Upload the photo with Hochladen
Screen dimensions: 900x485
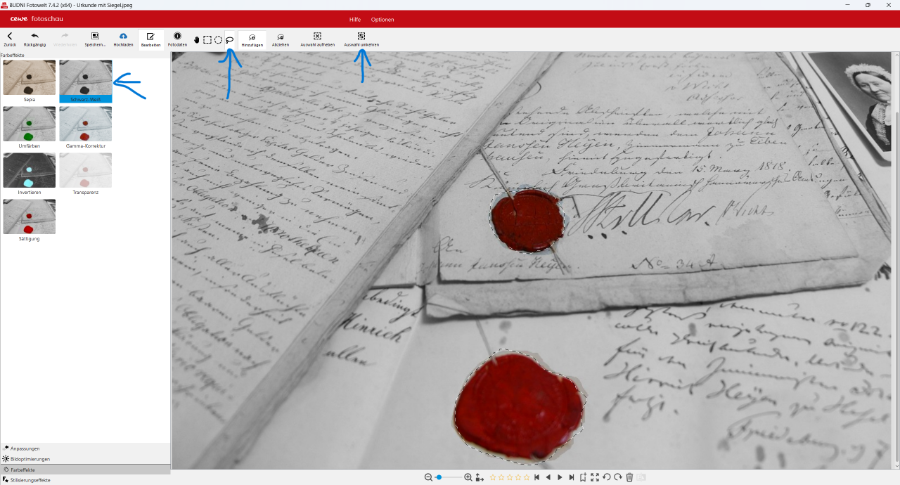pos(123,39)
